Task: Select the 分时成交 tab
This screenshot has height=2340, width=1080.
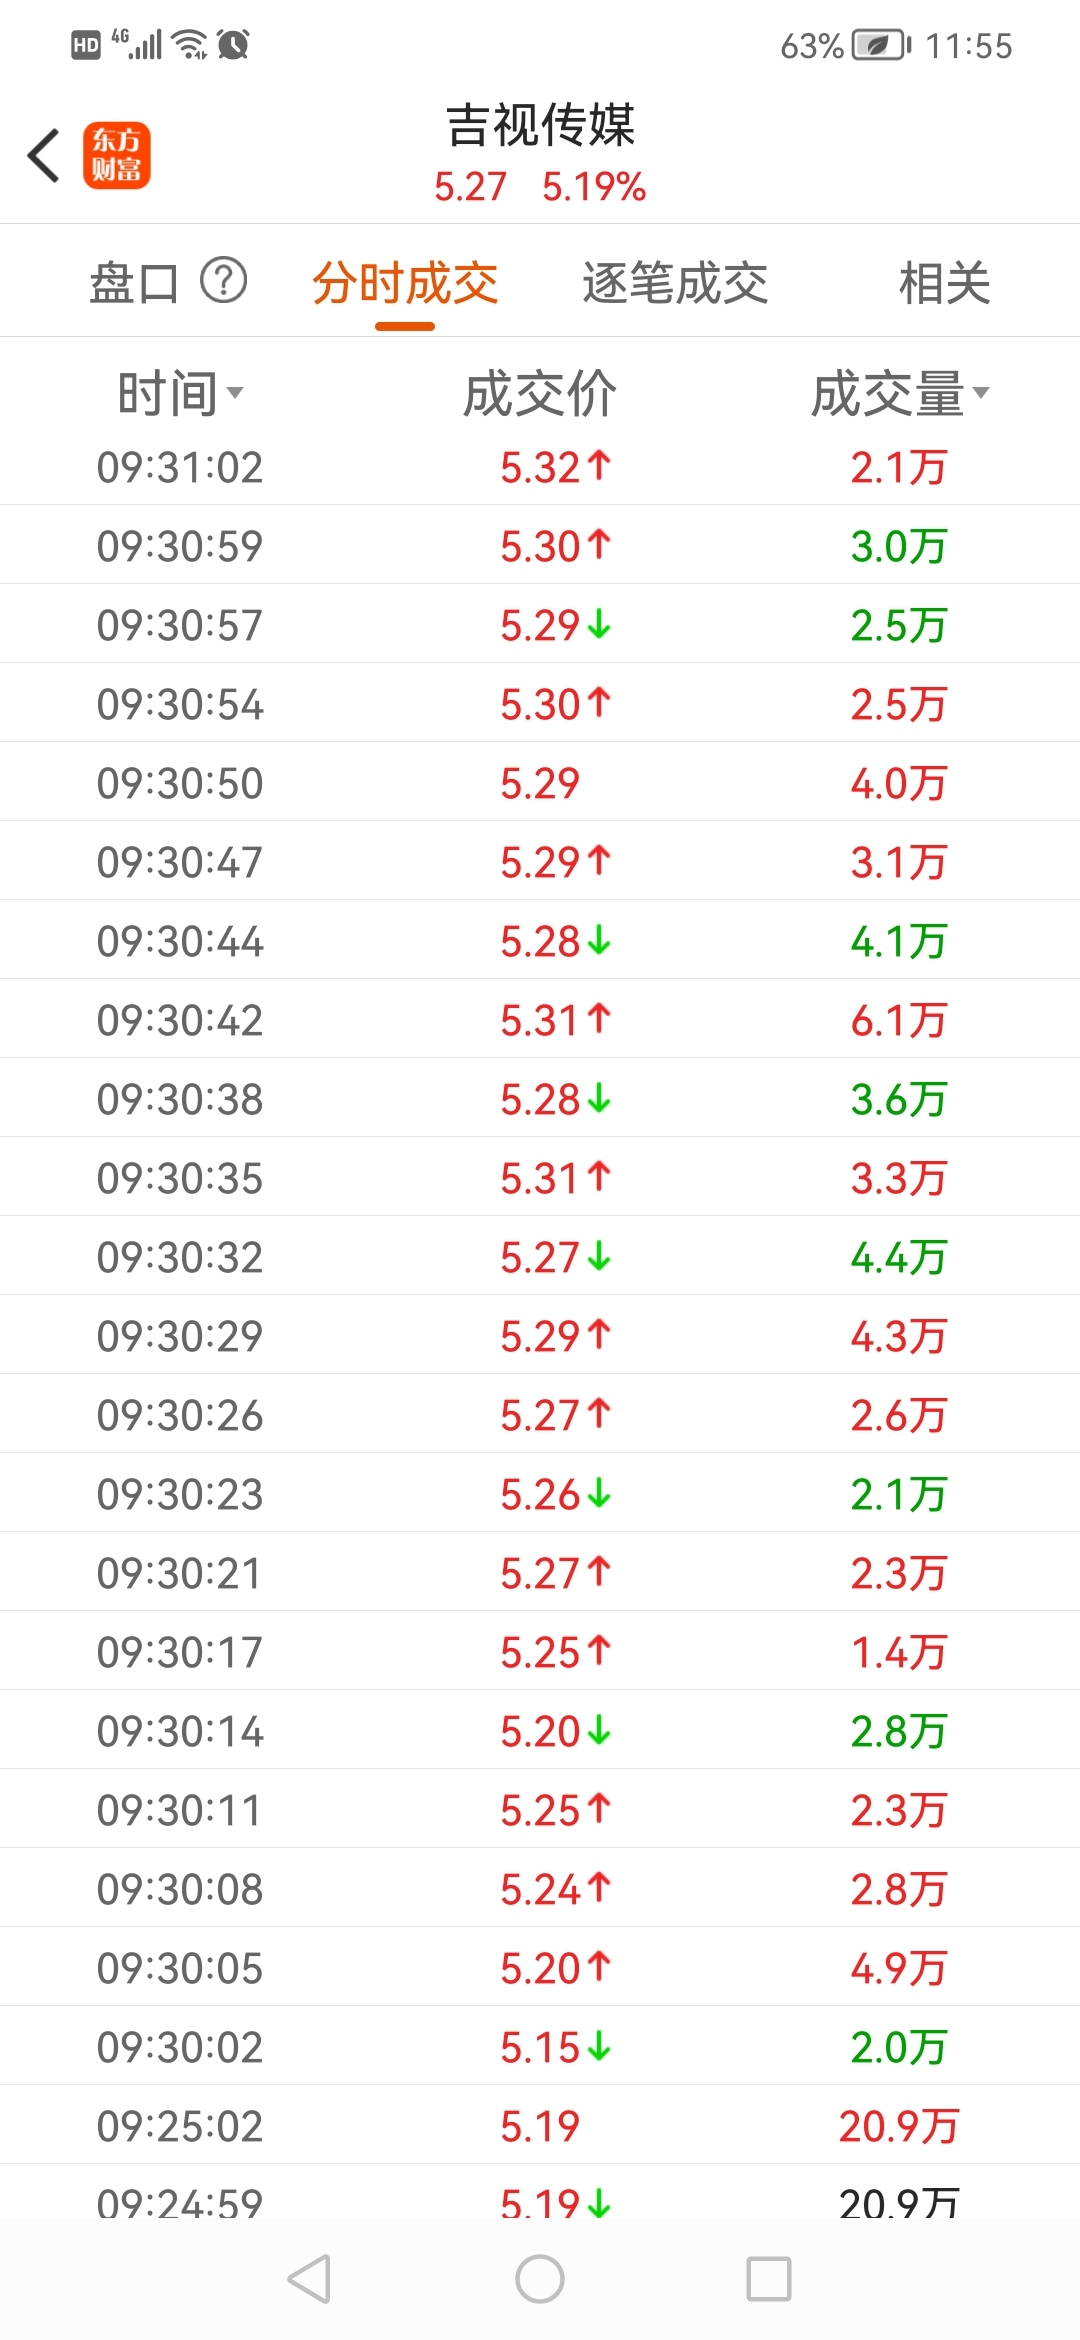Action: coord(405,283)
